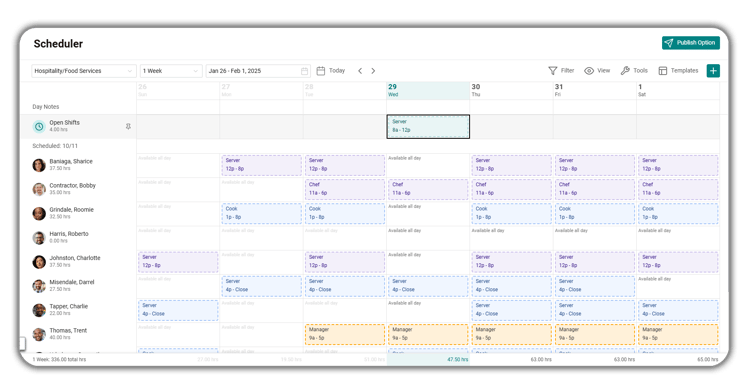This screenshot has height=375, width=750.
Task: Toggle the pin icon on Open Shifts
Action: pyautogui.click(x=128, y=126)
